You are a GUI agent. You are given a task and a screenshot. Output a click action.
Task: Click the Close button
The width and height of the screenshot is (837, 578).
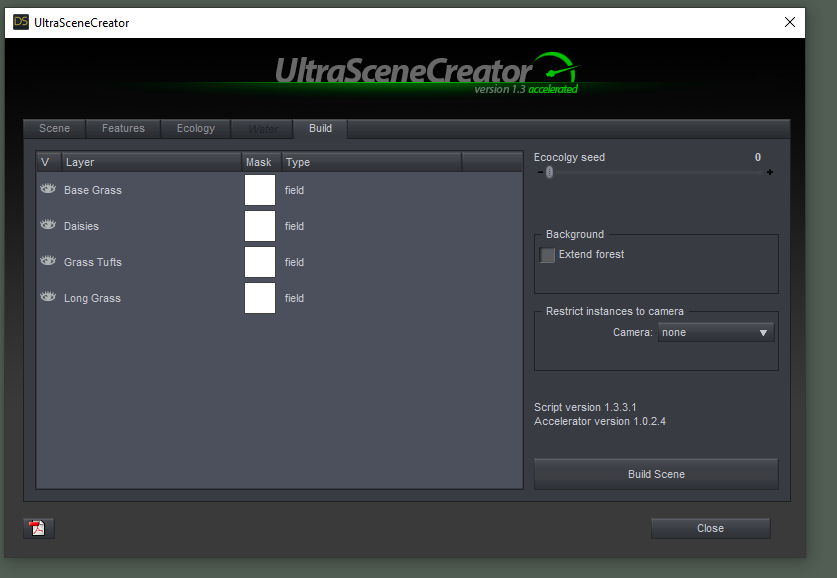710,528
